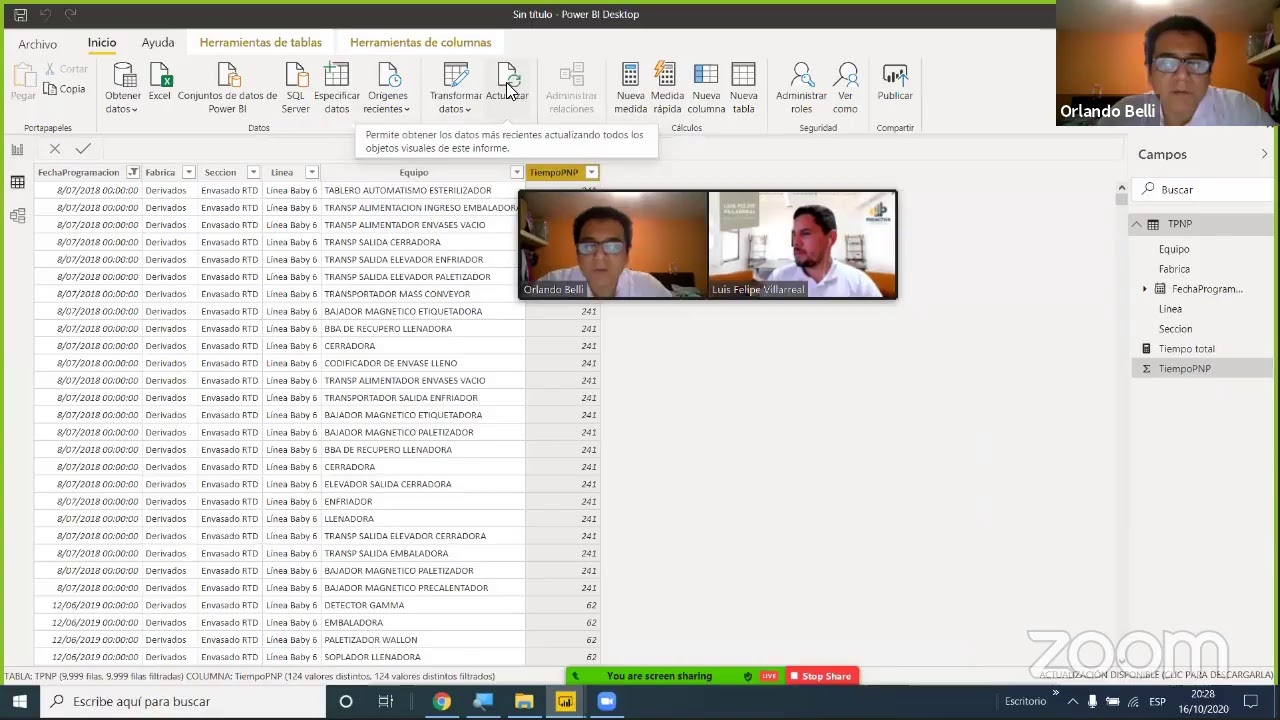Click the Medida rápida icon
This screenshot has height=720, width=1280.
[666, 75]
